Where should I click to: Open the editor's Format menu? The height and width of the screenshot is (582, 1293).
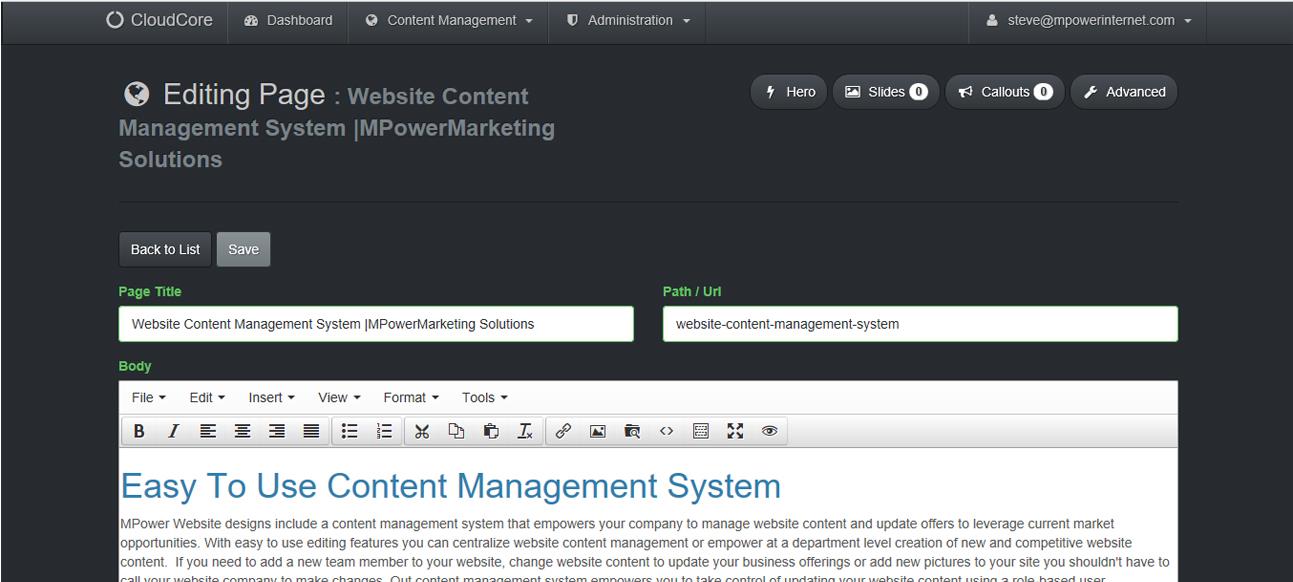point(411,398)
